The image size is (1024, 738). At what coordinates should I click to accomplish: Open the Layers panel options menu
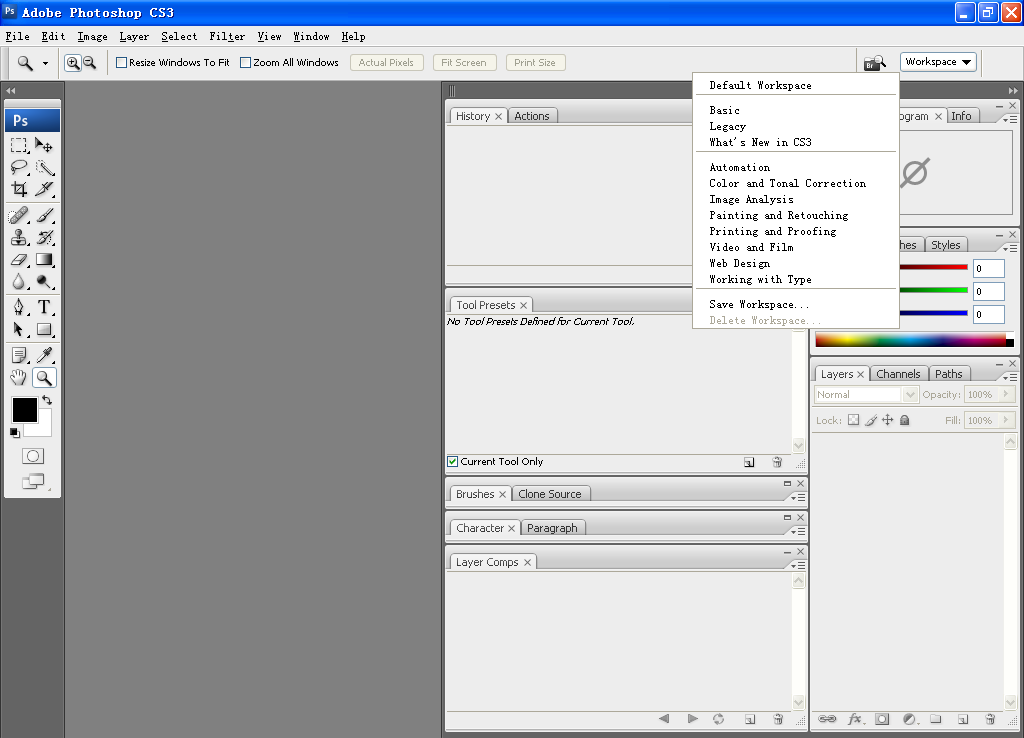click(x=1010, y=377)
